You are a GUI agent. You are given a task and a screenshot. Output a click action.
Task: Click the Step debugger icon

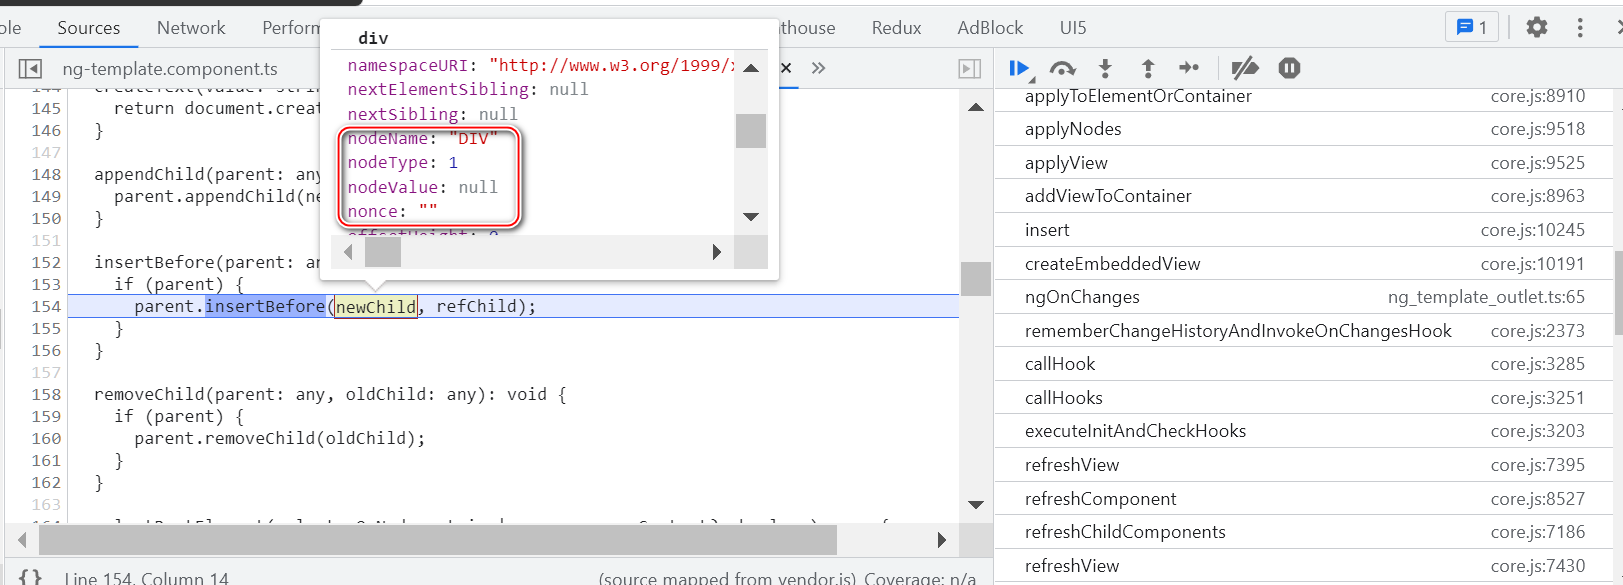[1189, 68]
